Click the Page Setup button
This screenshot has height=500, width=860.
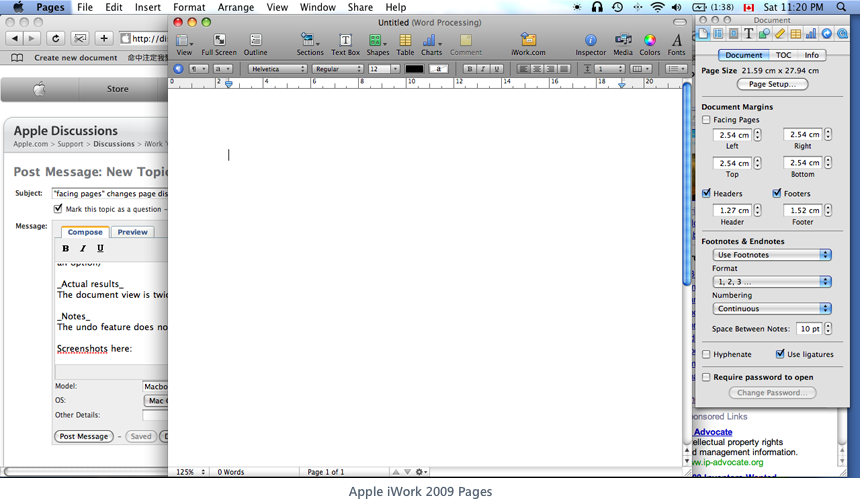click(x=772, y=84)
